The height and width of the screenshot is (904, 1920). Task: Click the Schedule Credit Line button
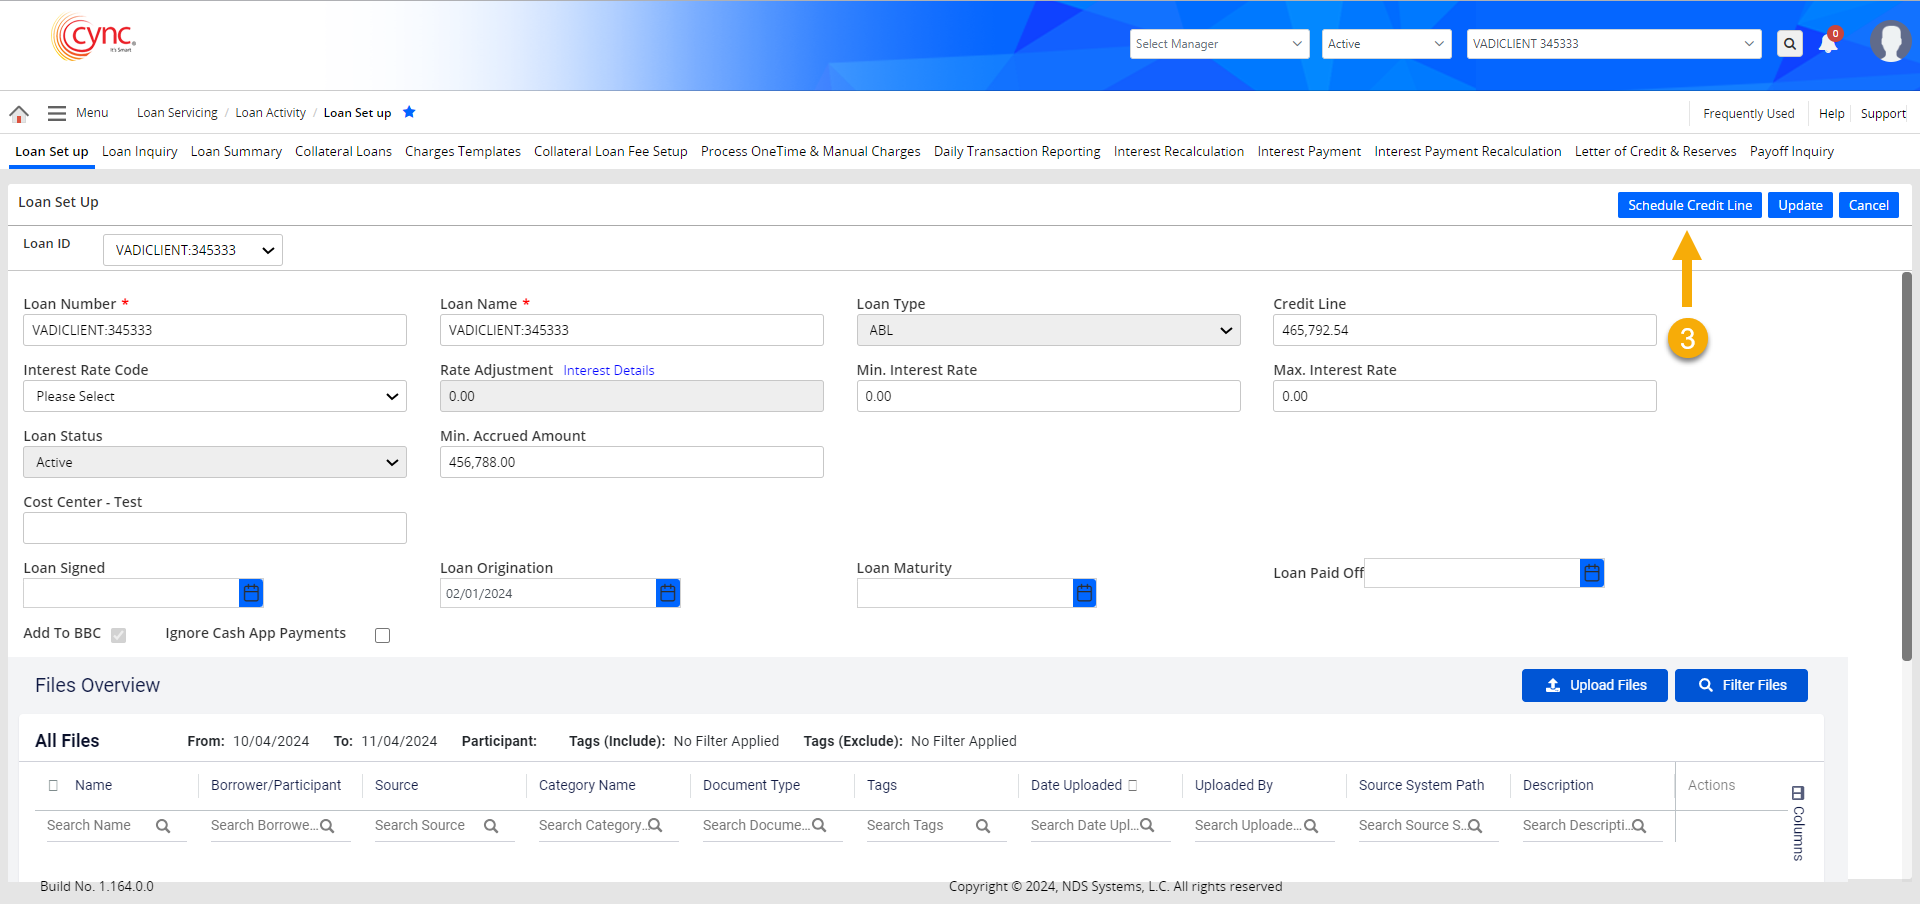coord(1689,205)
